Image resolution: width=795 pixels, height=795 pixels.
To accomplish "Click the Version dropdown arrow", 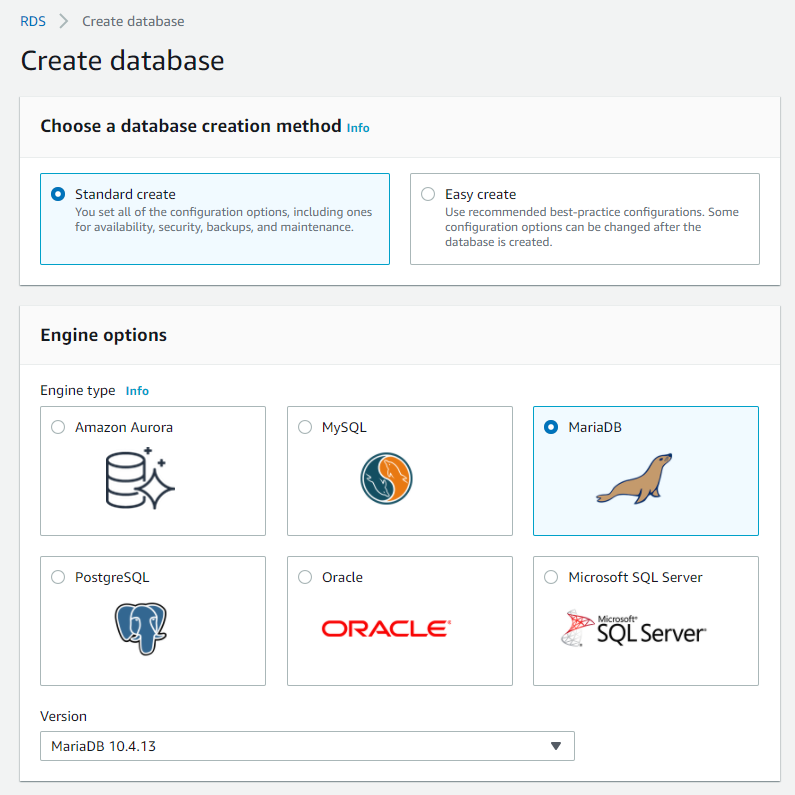I will click(x=556, y=746).
